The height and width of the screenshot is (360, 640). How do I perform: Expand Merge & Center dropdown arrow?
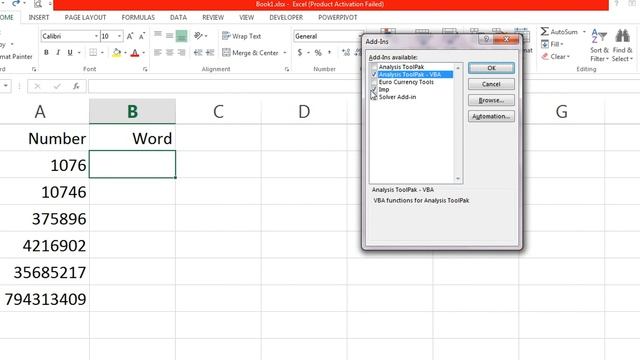(284, 53)
